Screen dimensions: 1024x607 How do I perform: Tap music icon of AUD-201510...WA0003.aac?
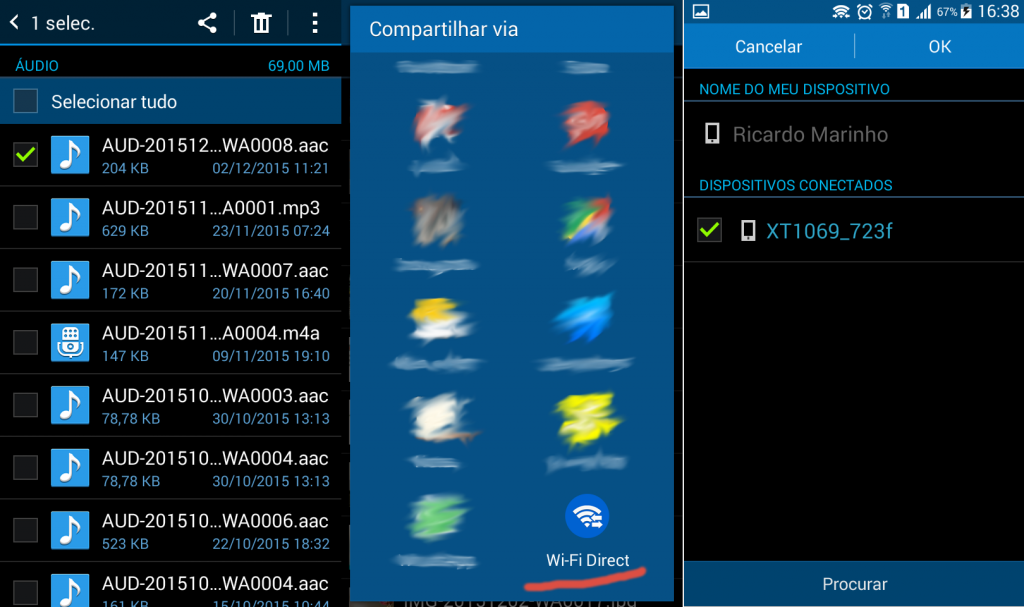pyautogui.click(x=70, y=405)
